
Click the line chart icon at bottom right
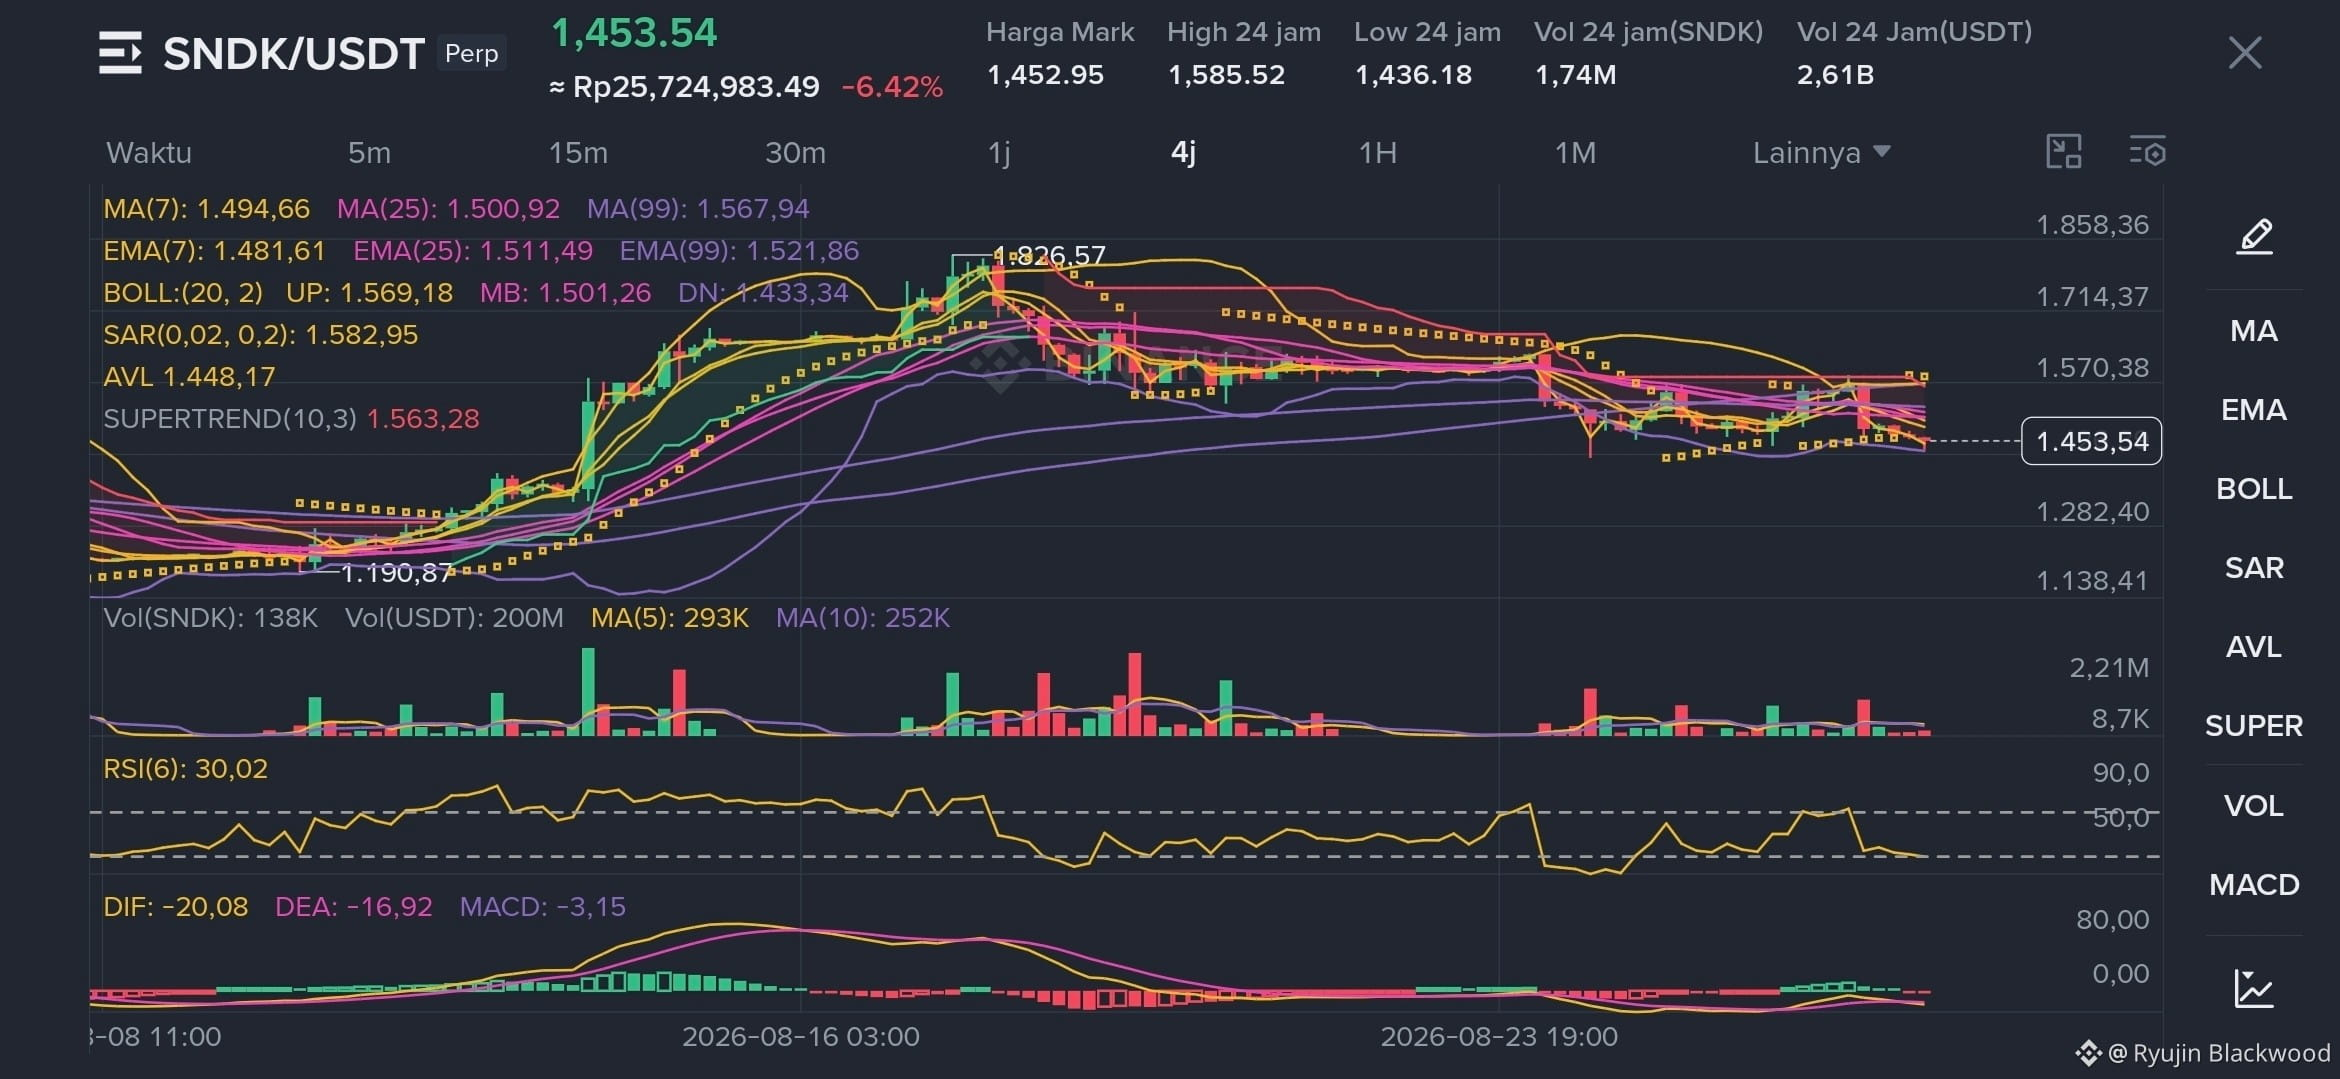2254,988
